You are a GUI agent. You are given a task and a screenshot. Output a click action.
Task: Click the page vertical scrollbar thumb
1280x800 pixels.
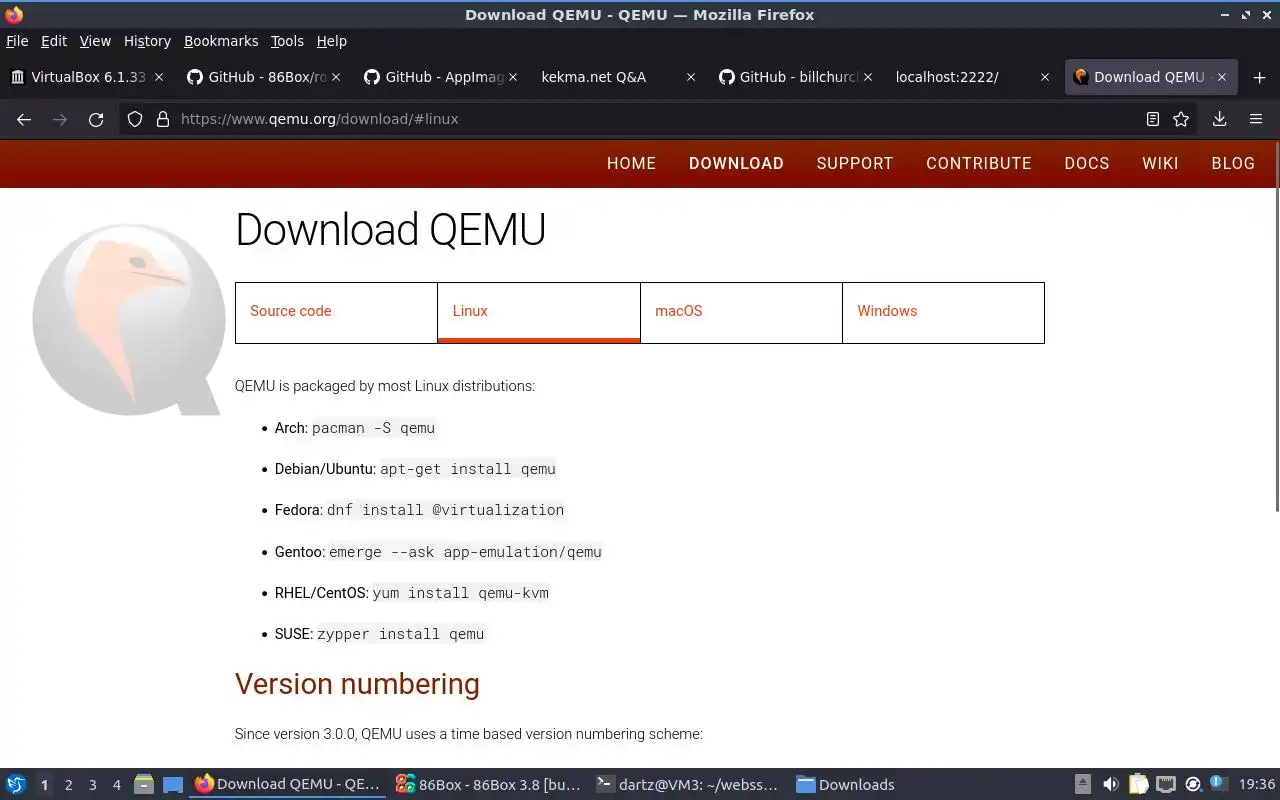point(1276,325)
